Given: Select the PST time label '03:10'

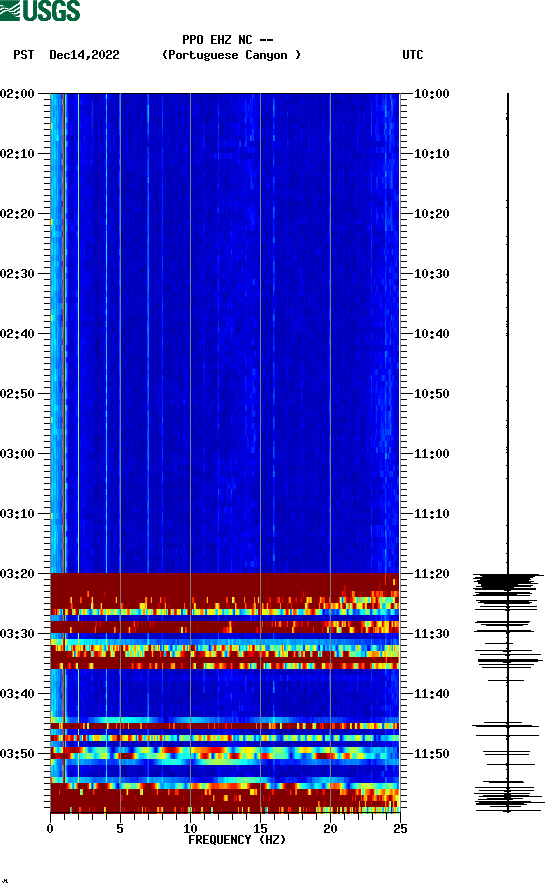Looking at the screenshot, I should click(x=18, y=514).
